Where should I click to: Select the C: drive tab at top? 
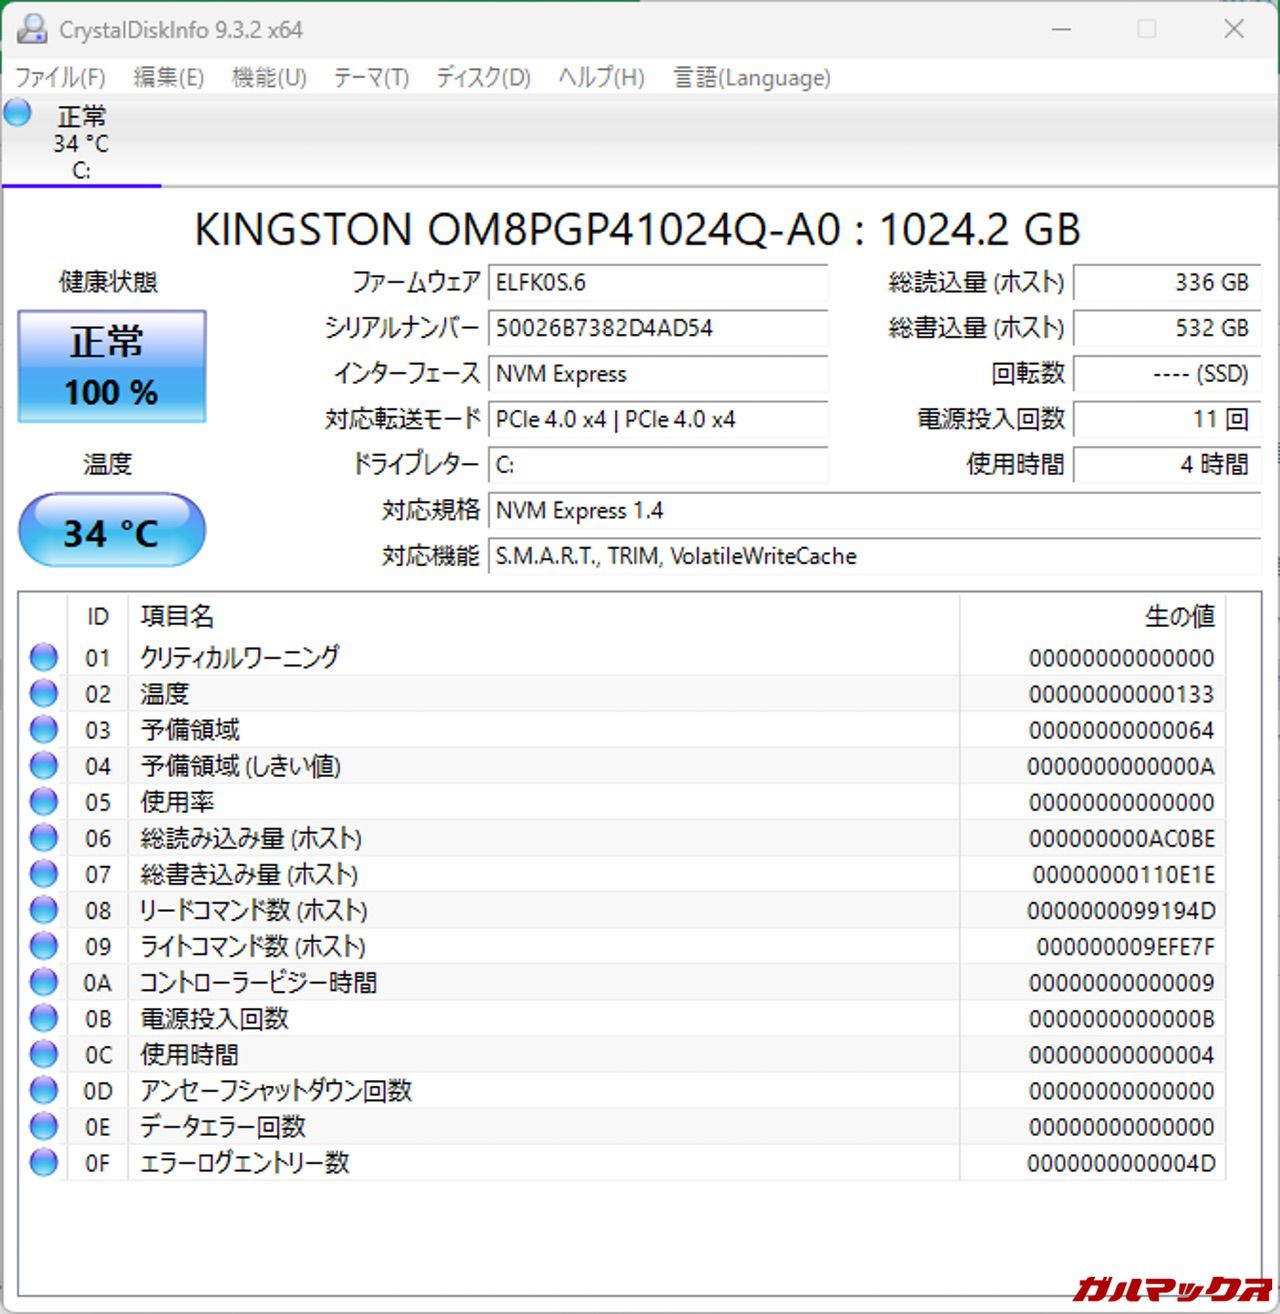pos(81,145)
